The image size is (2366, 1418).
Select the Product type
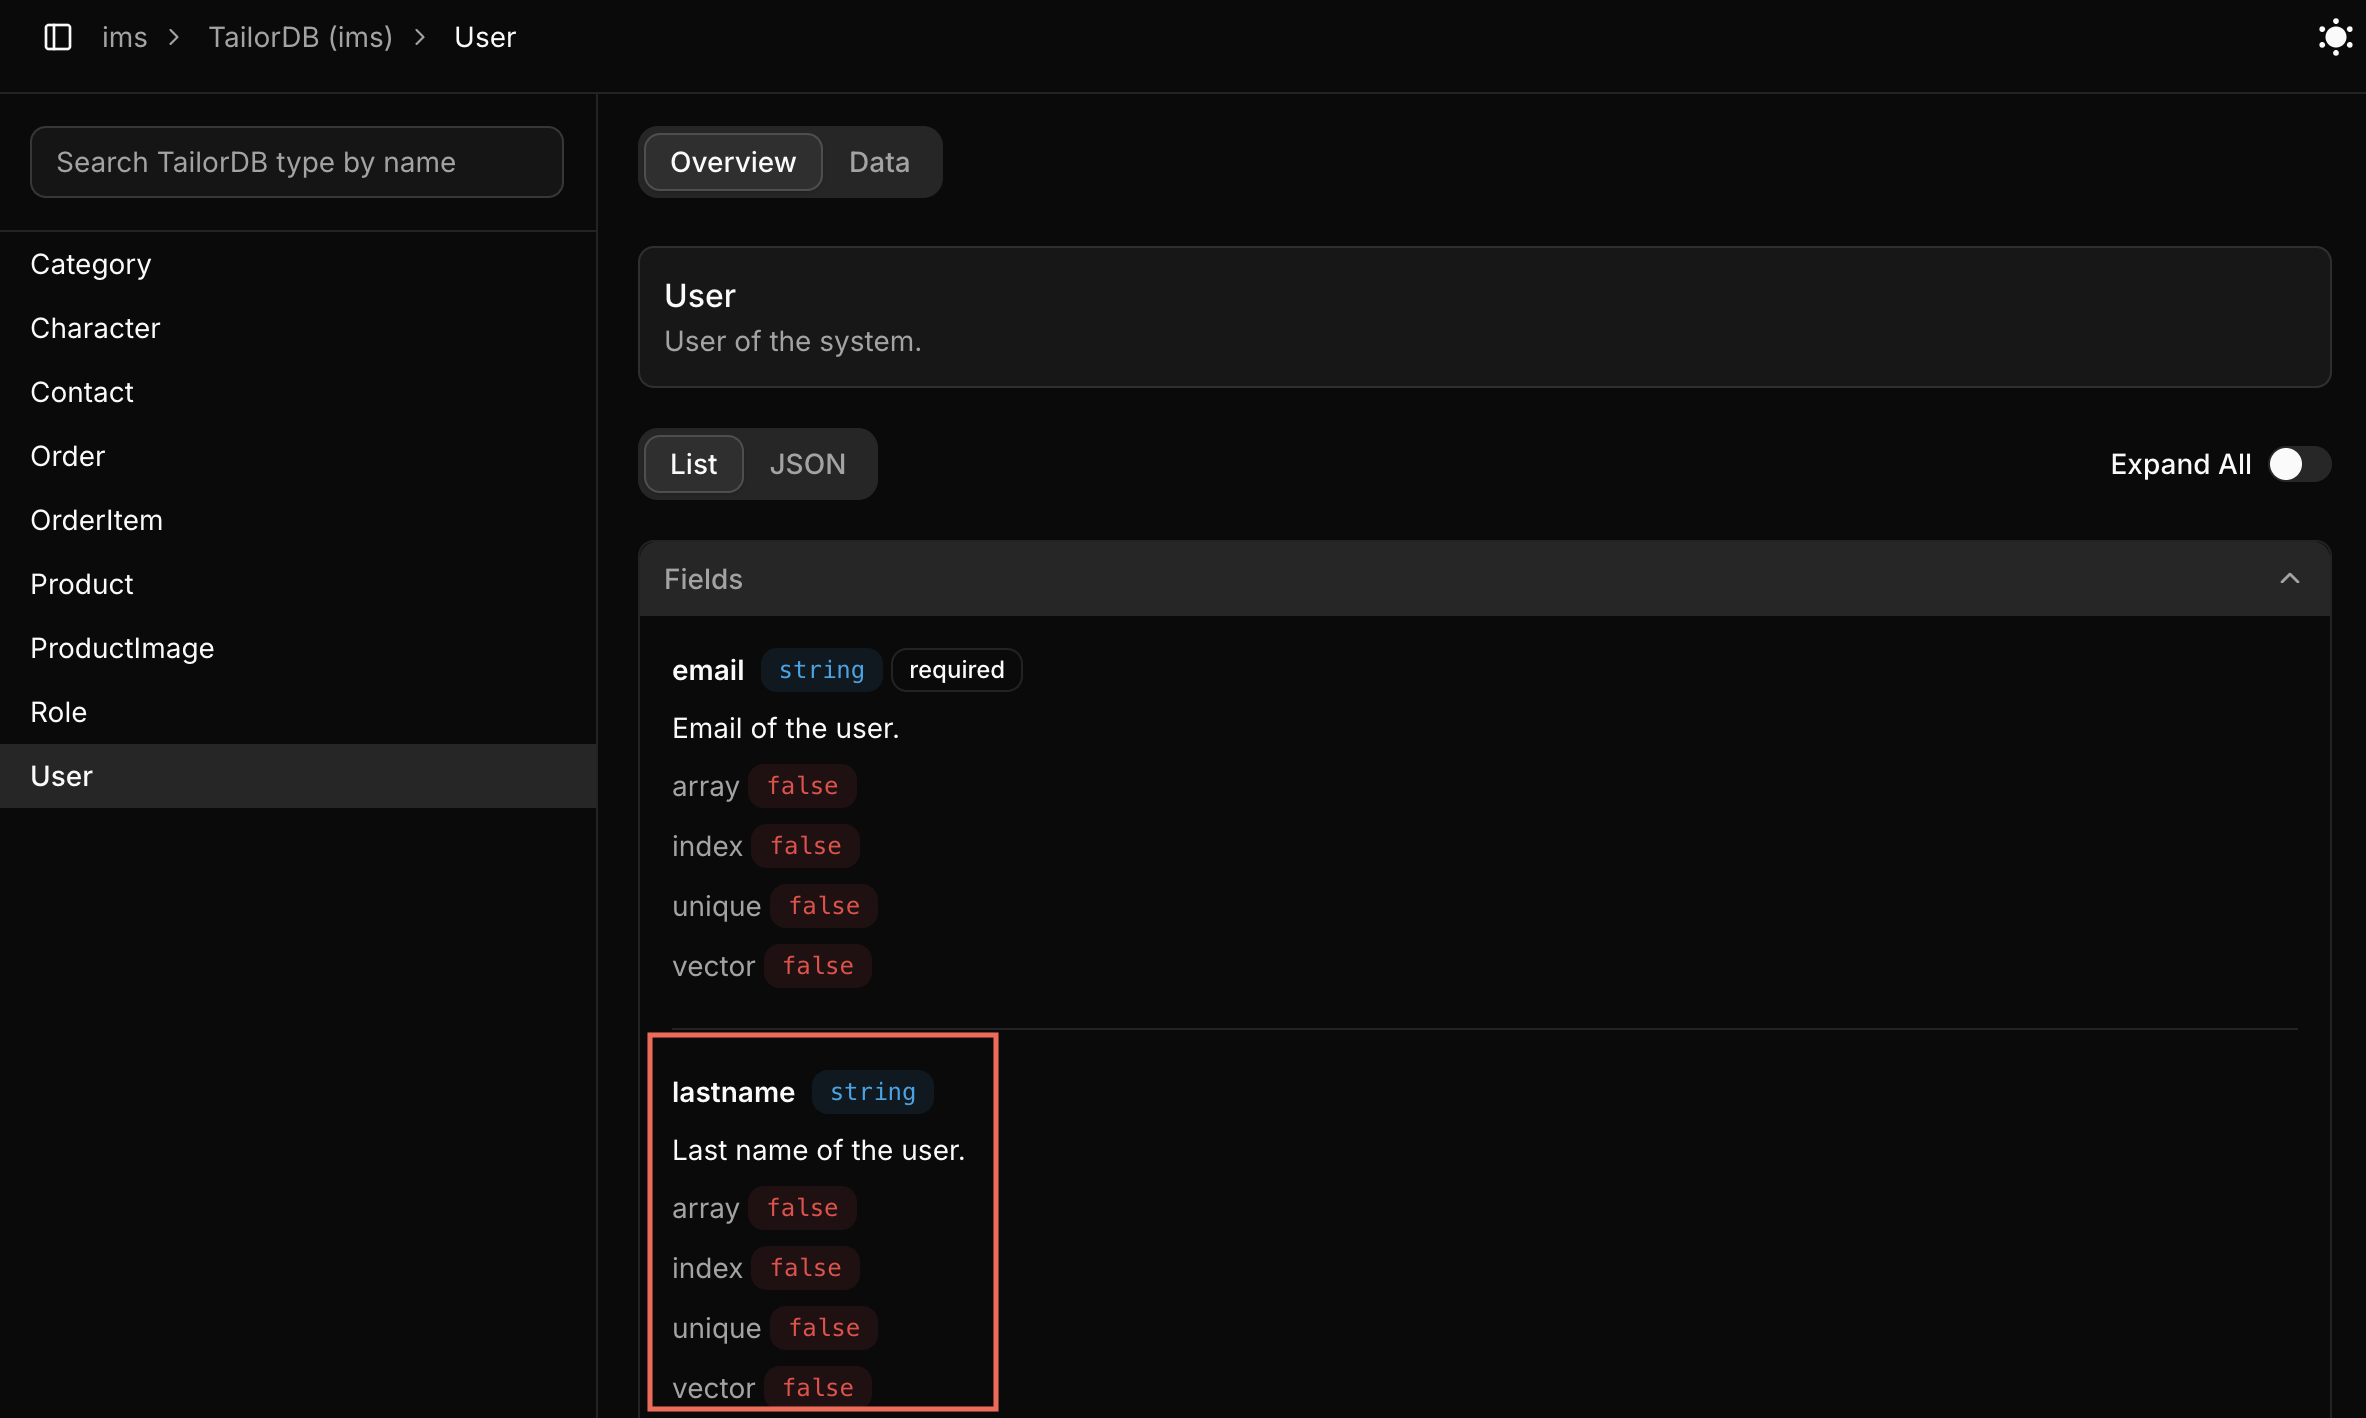pyautogui.click(x=81, y=584)
